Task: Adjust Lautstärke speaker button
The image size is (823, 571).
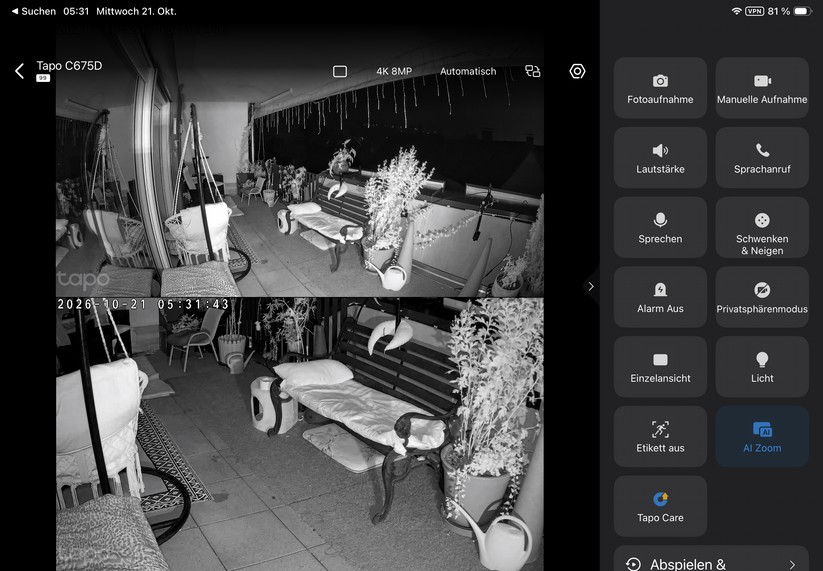Action: click(x=660, y=157)
